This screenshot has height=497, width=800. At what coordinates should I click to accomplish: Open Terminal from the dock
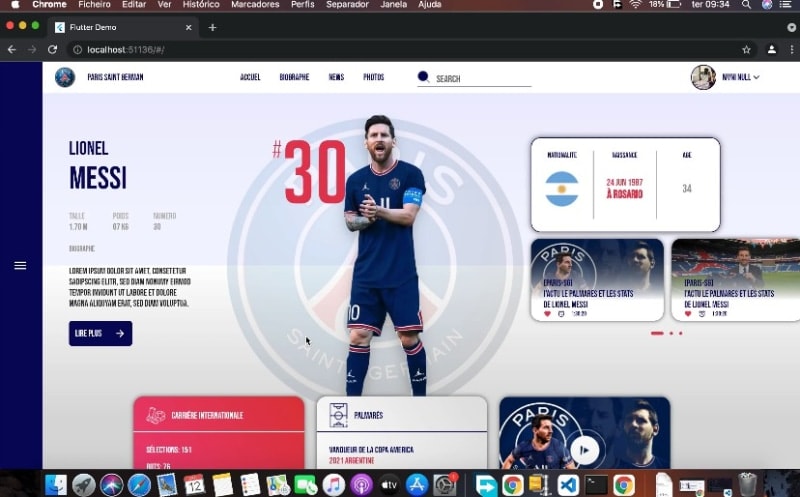coord(596,485)
